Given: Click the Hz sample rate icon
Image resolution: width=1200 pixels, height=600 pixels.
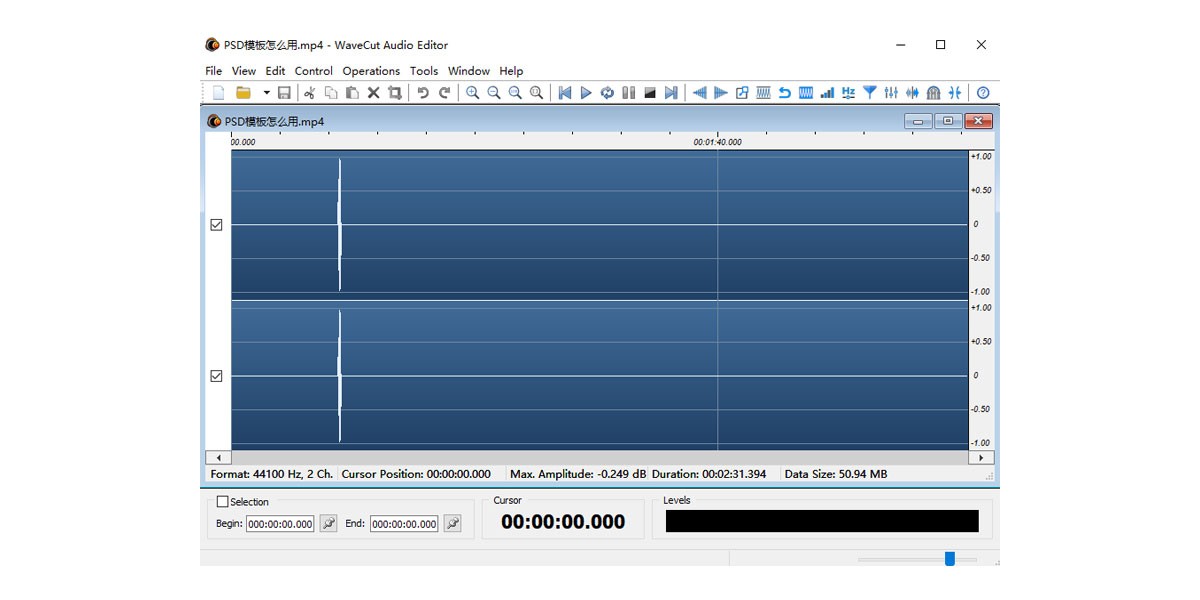Looking at the screenshot, I should coord(848,93).
